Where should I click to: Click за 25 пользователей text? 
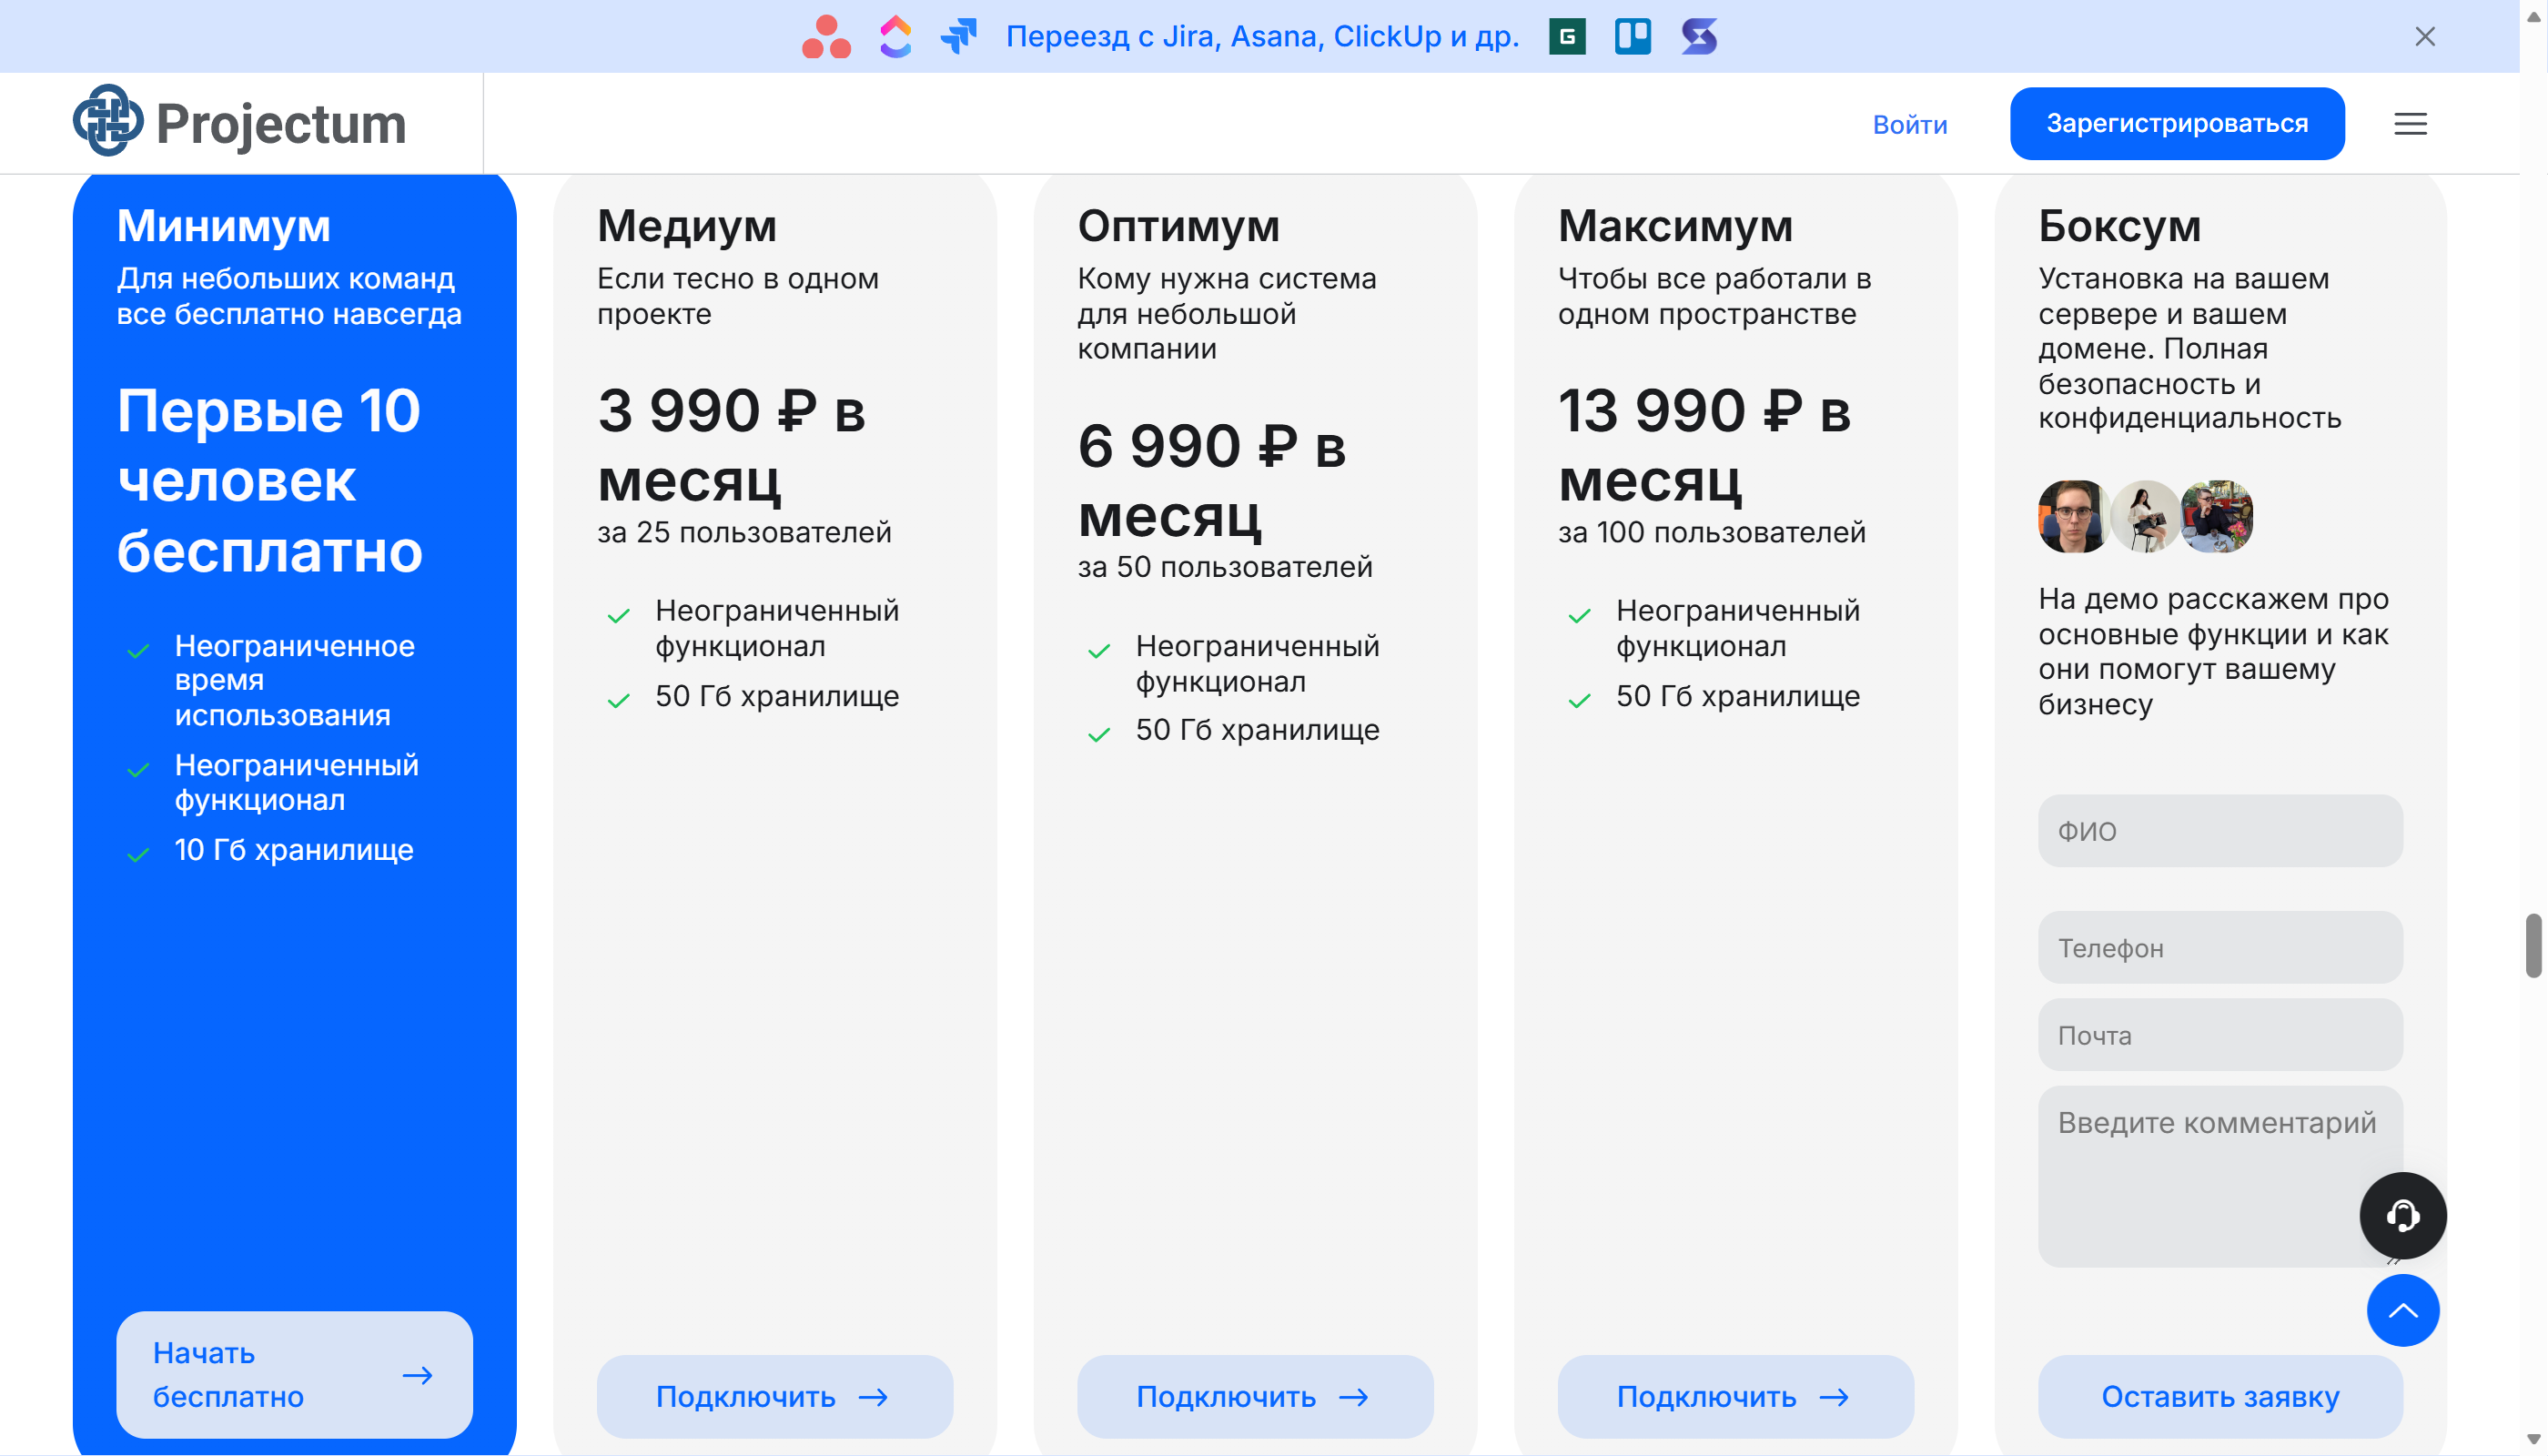pyautogui.click(x=744, y=532)
